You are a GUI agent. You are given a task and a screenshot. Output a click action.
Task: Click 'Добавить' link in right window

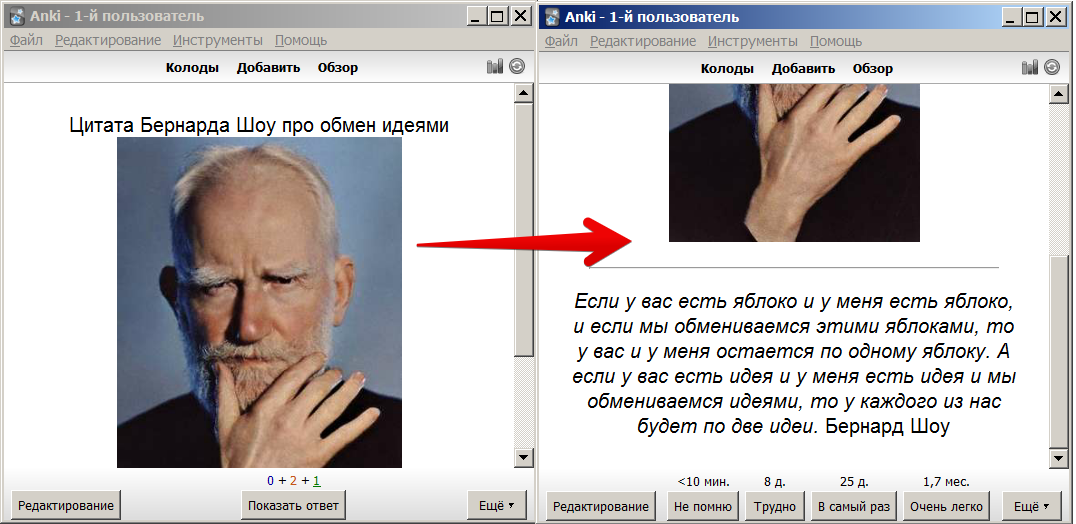tap(803, 69)
